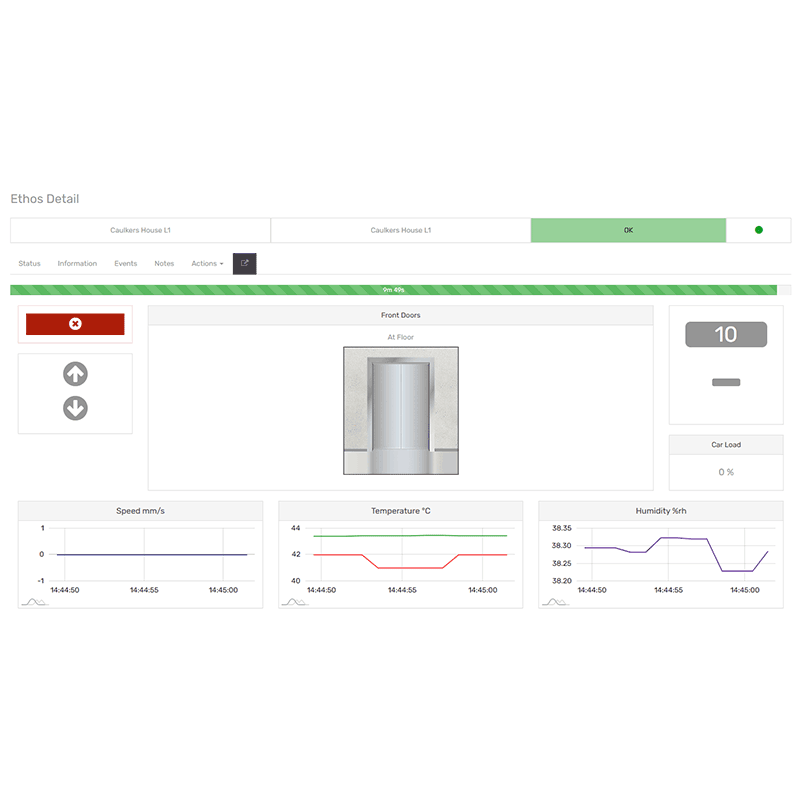Screen dimensions: 800x800
Task: Click the green status dot indicator
Action: pyautogui.click(x=758, y=230)
